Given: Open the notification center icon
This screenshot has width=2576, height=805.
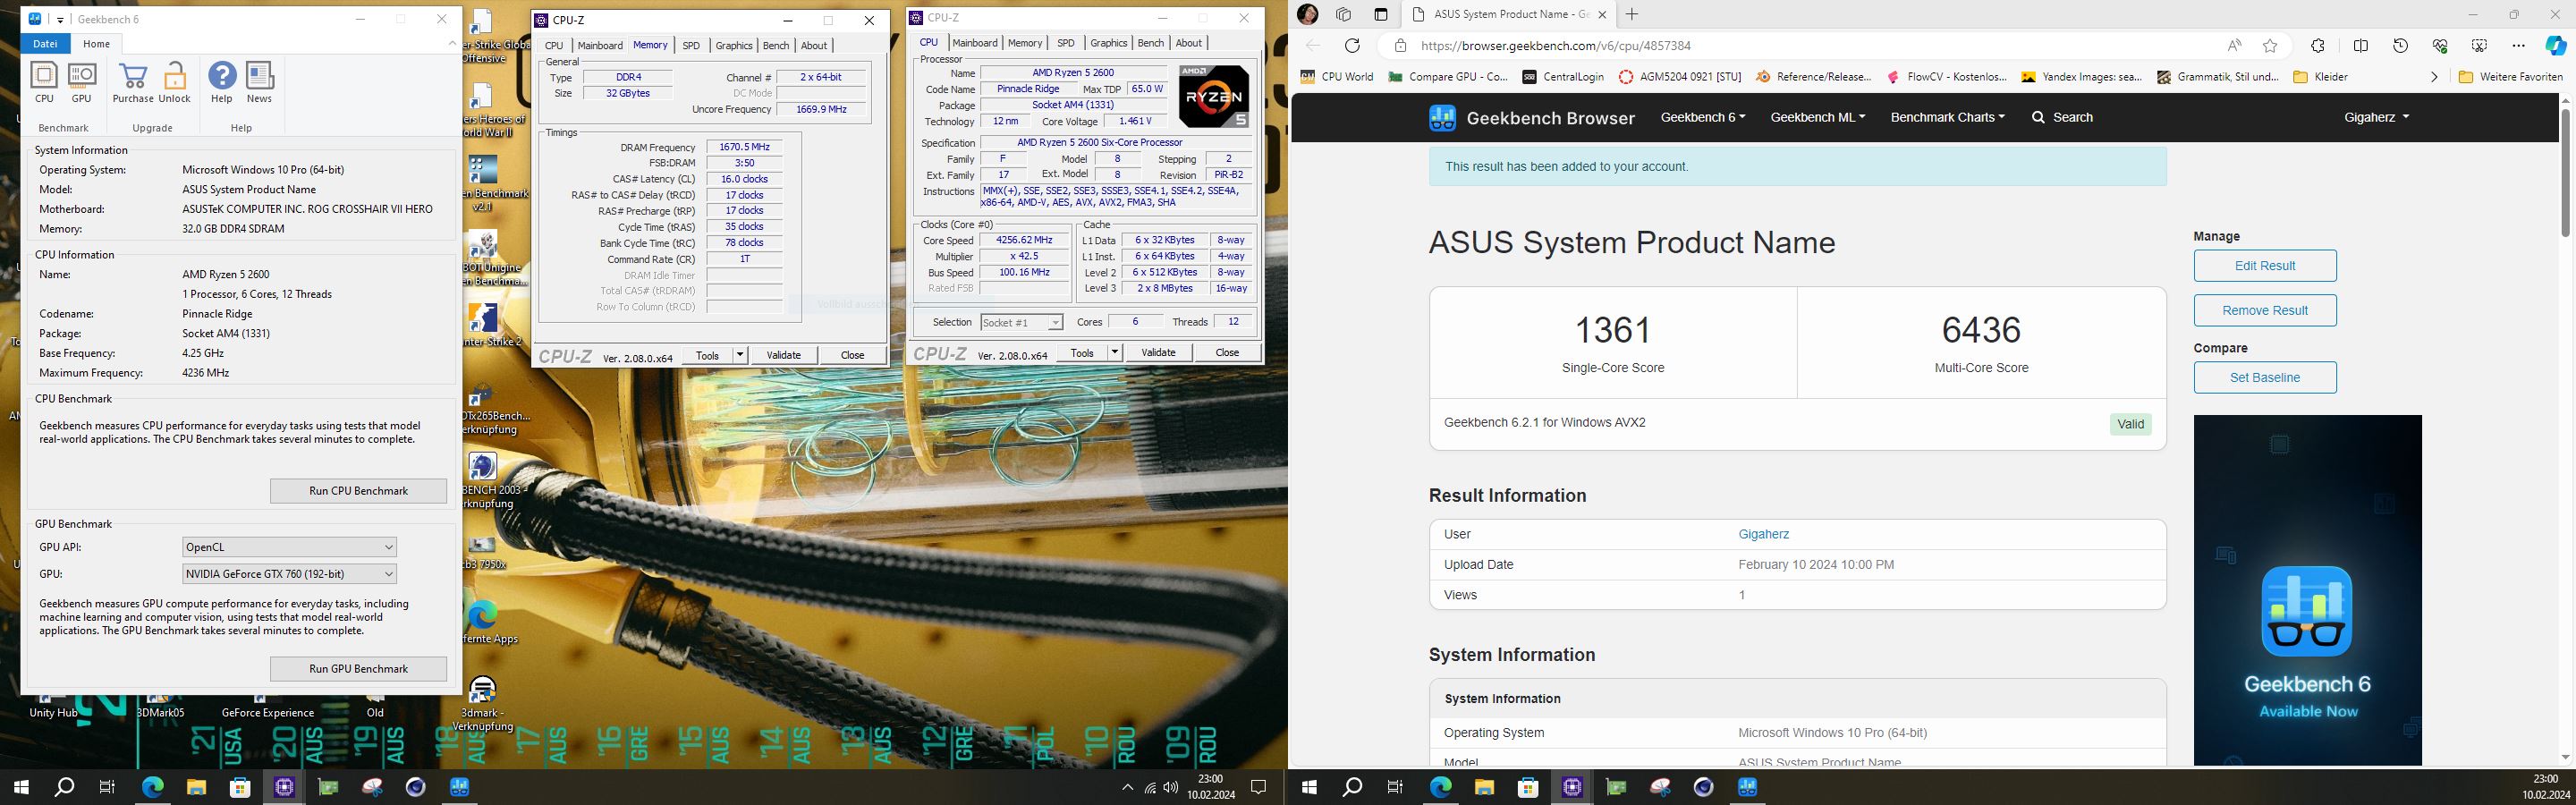Looking at the screenshot, I should (1259, 787).
